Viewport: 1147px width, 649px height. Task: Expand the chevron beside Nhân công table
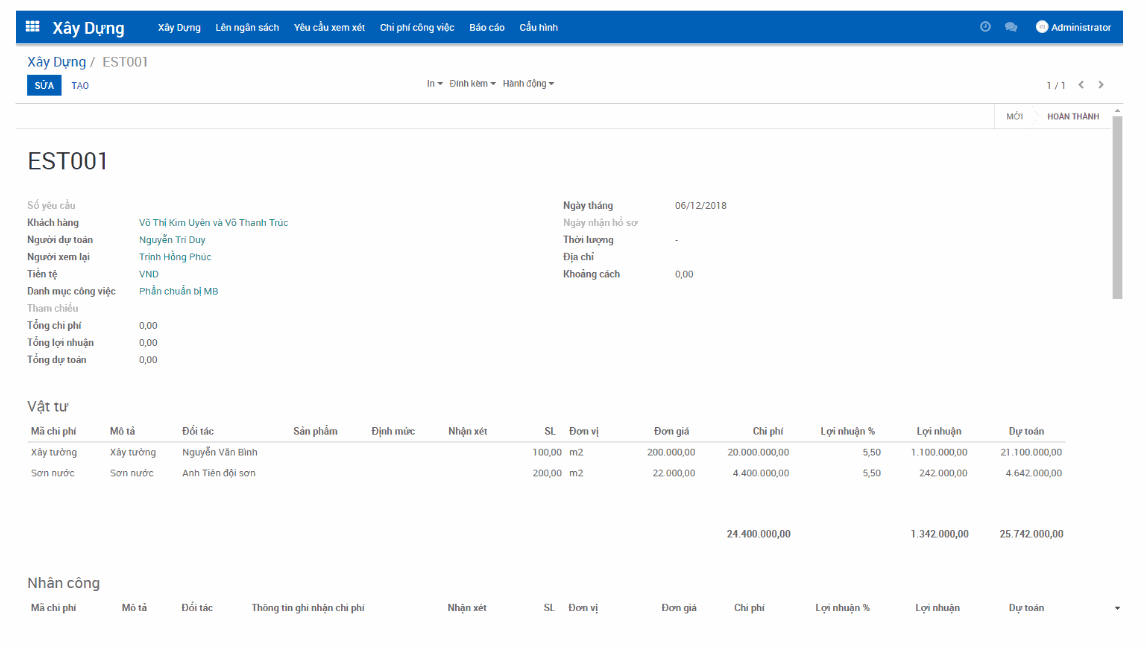click(x=1119, y=607)
